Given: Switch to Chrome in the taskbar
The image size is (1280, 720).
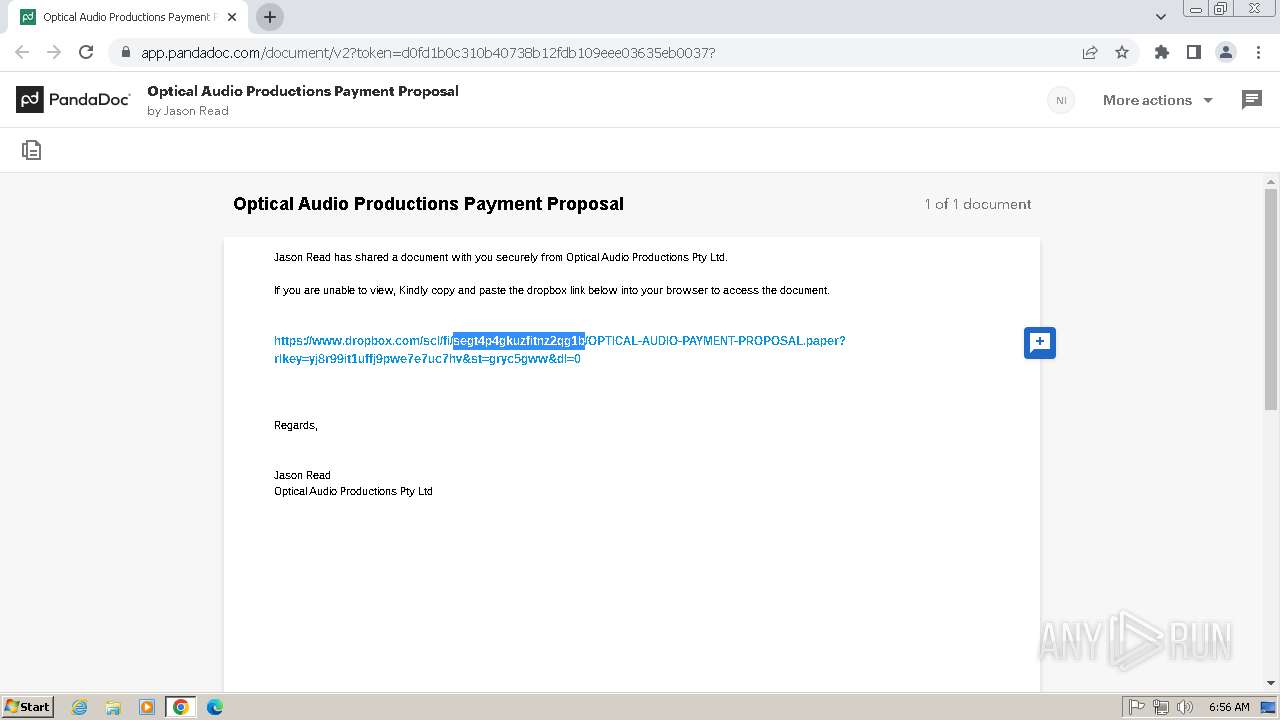Looking at the screenshot, I should [x=181, y=707].
